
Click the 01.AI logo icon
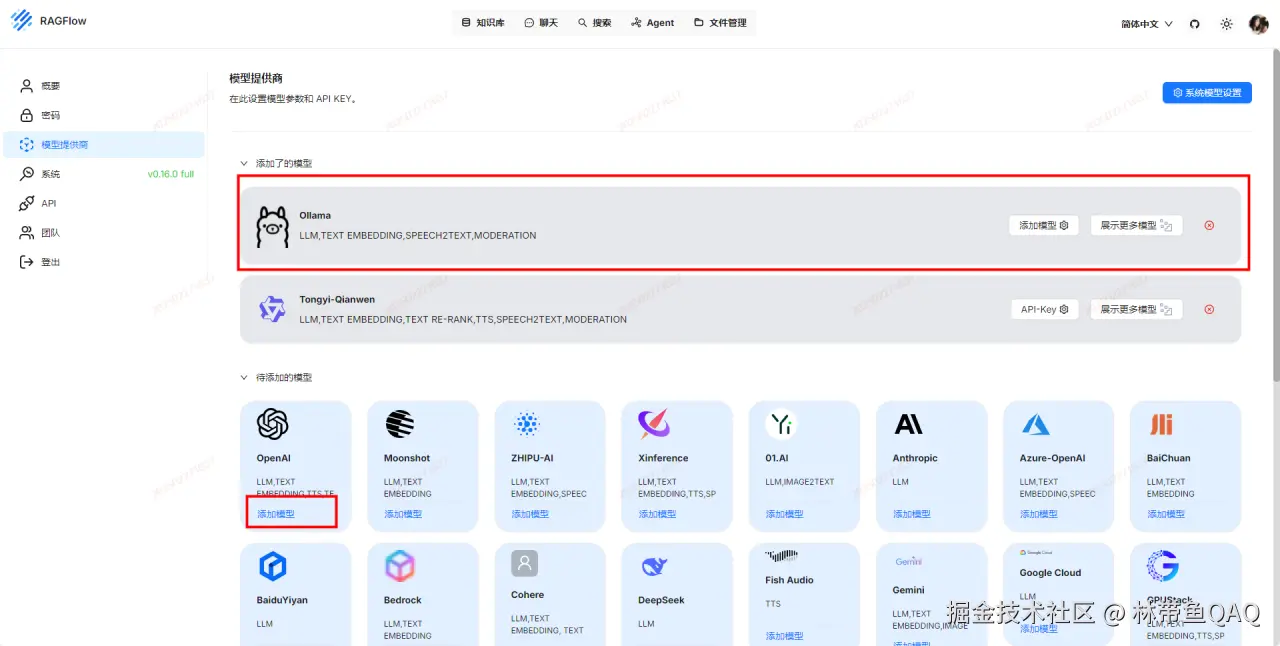pos(781,424)
